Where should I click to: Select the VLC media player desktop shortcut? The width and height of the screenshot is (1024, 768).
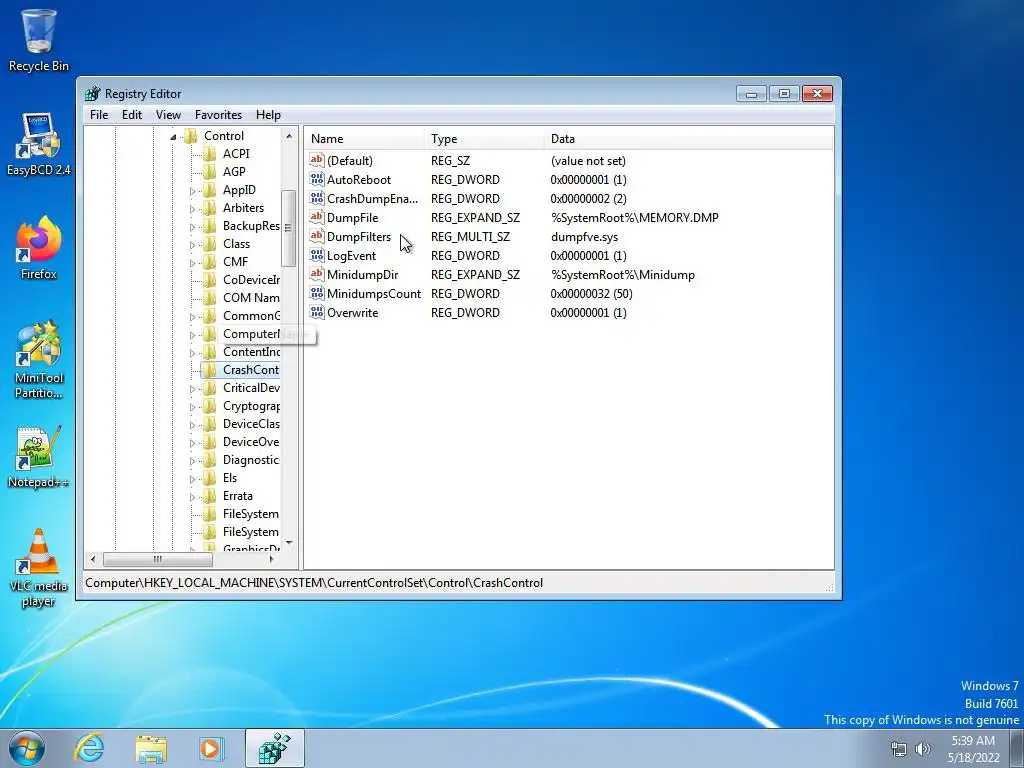coord(38,568)
